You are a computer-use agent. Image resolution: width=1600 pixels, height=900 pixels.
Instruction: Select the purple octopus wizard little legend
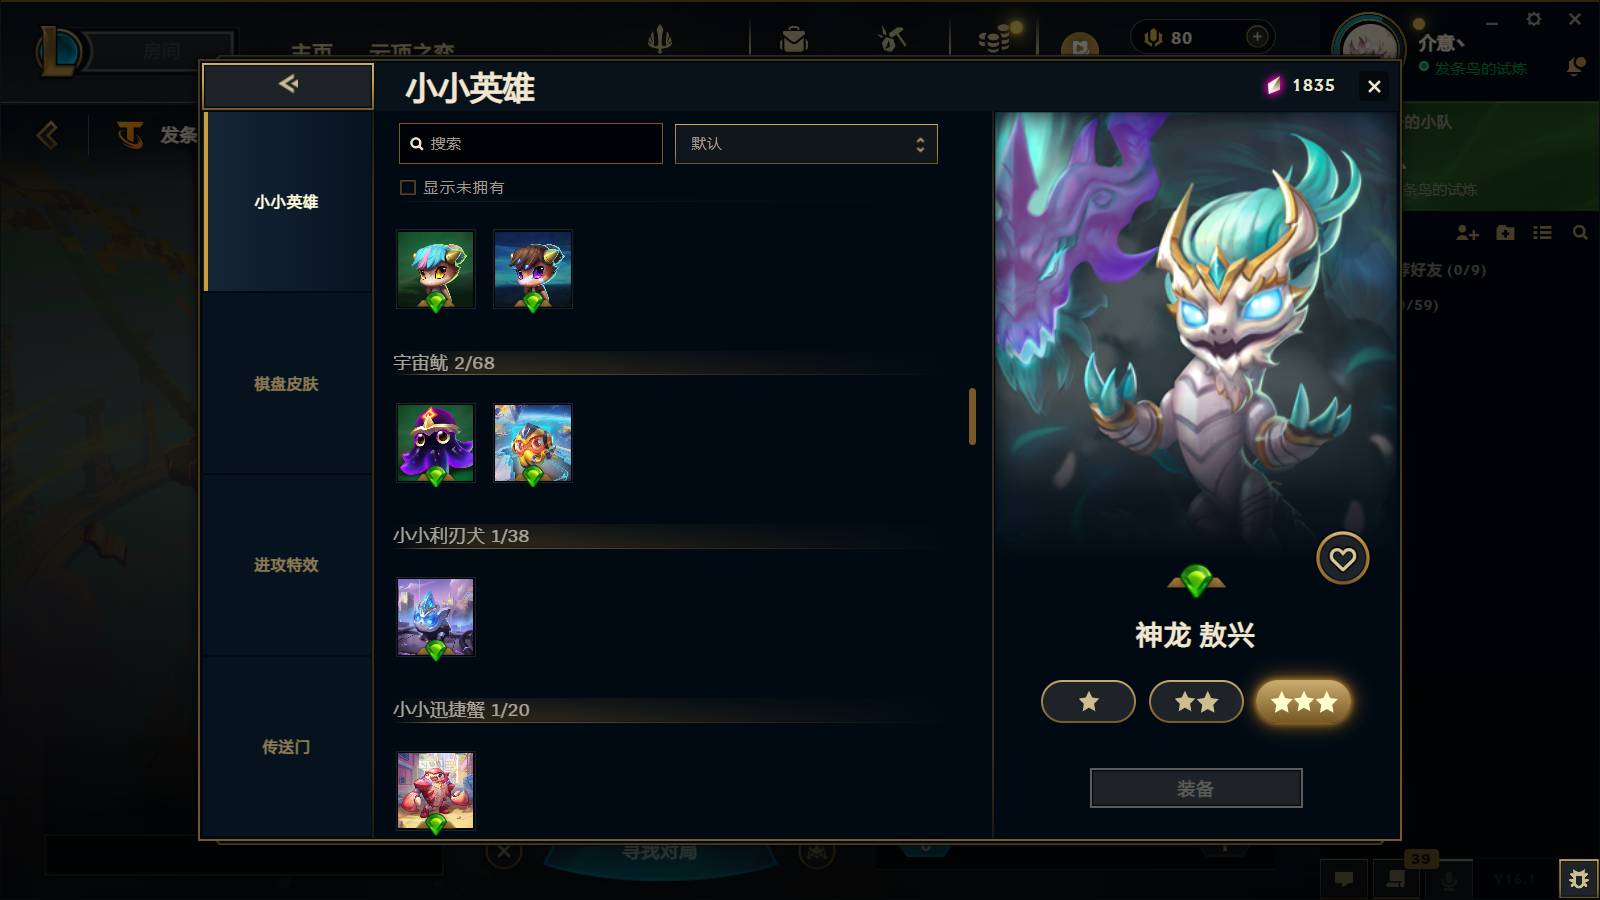[x=435, y=443]
